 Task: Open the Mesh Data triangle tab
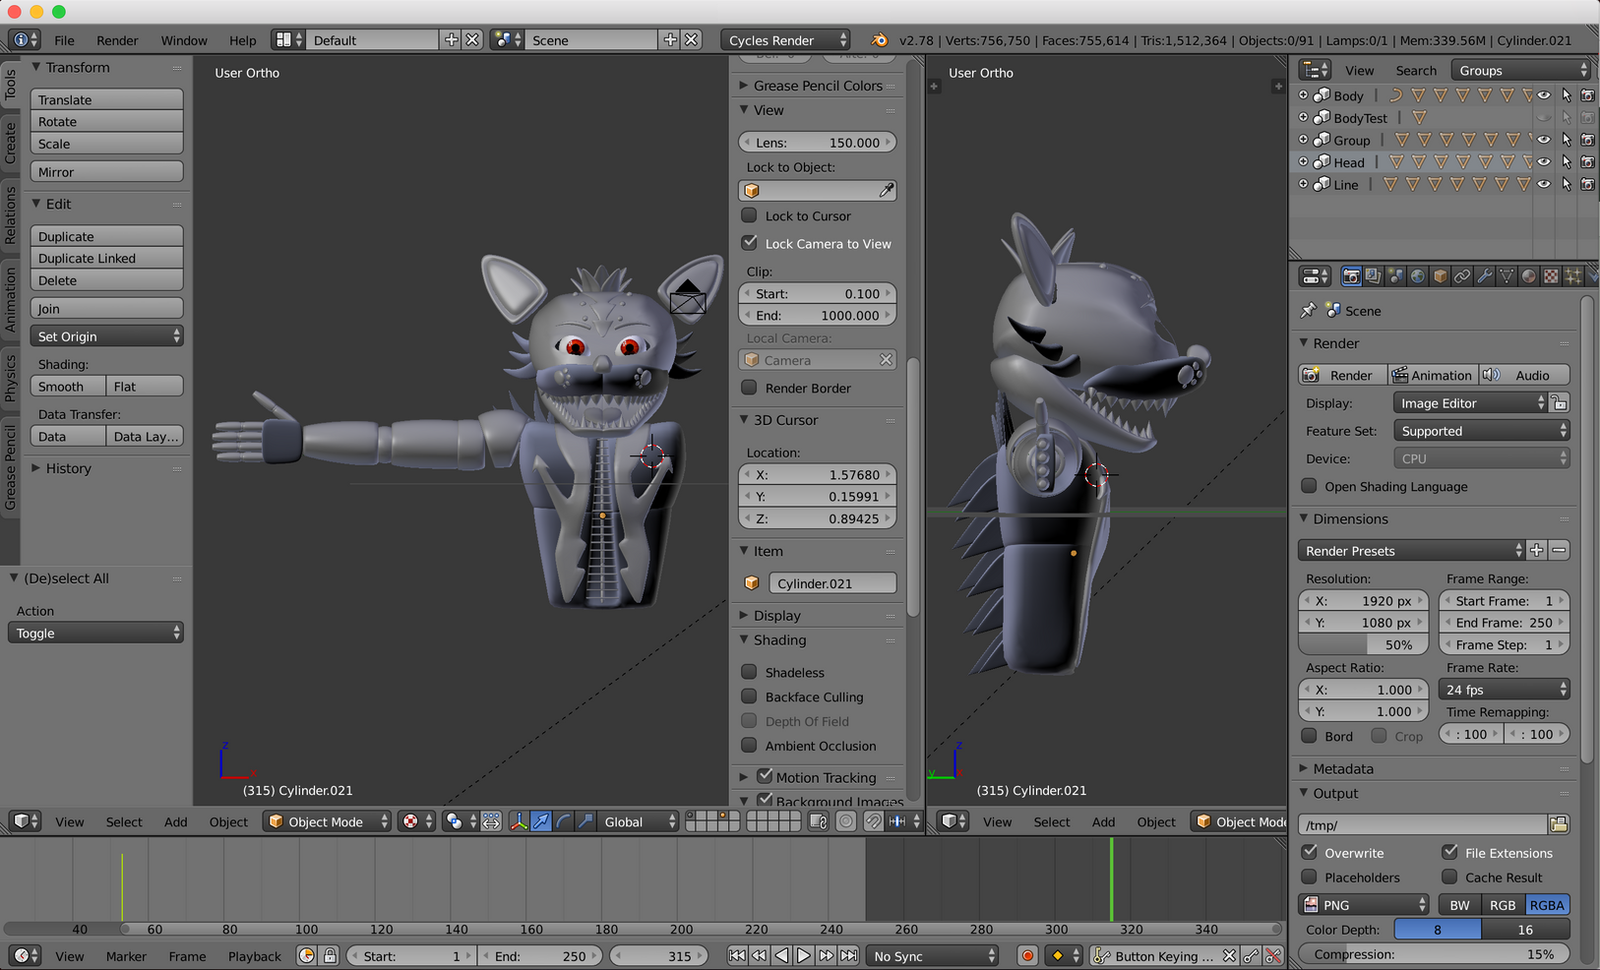coord(1506,276)
